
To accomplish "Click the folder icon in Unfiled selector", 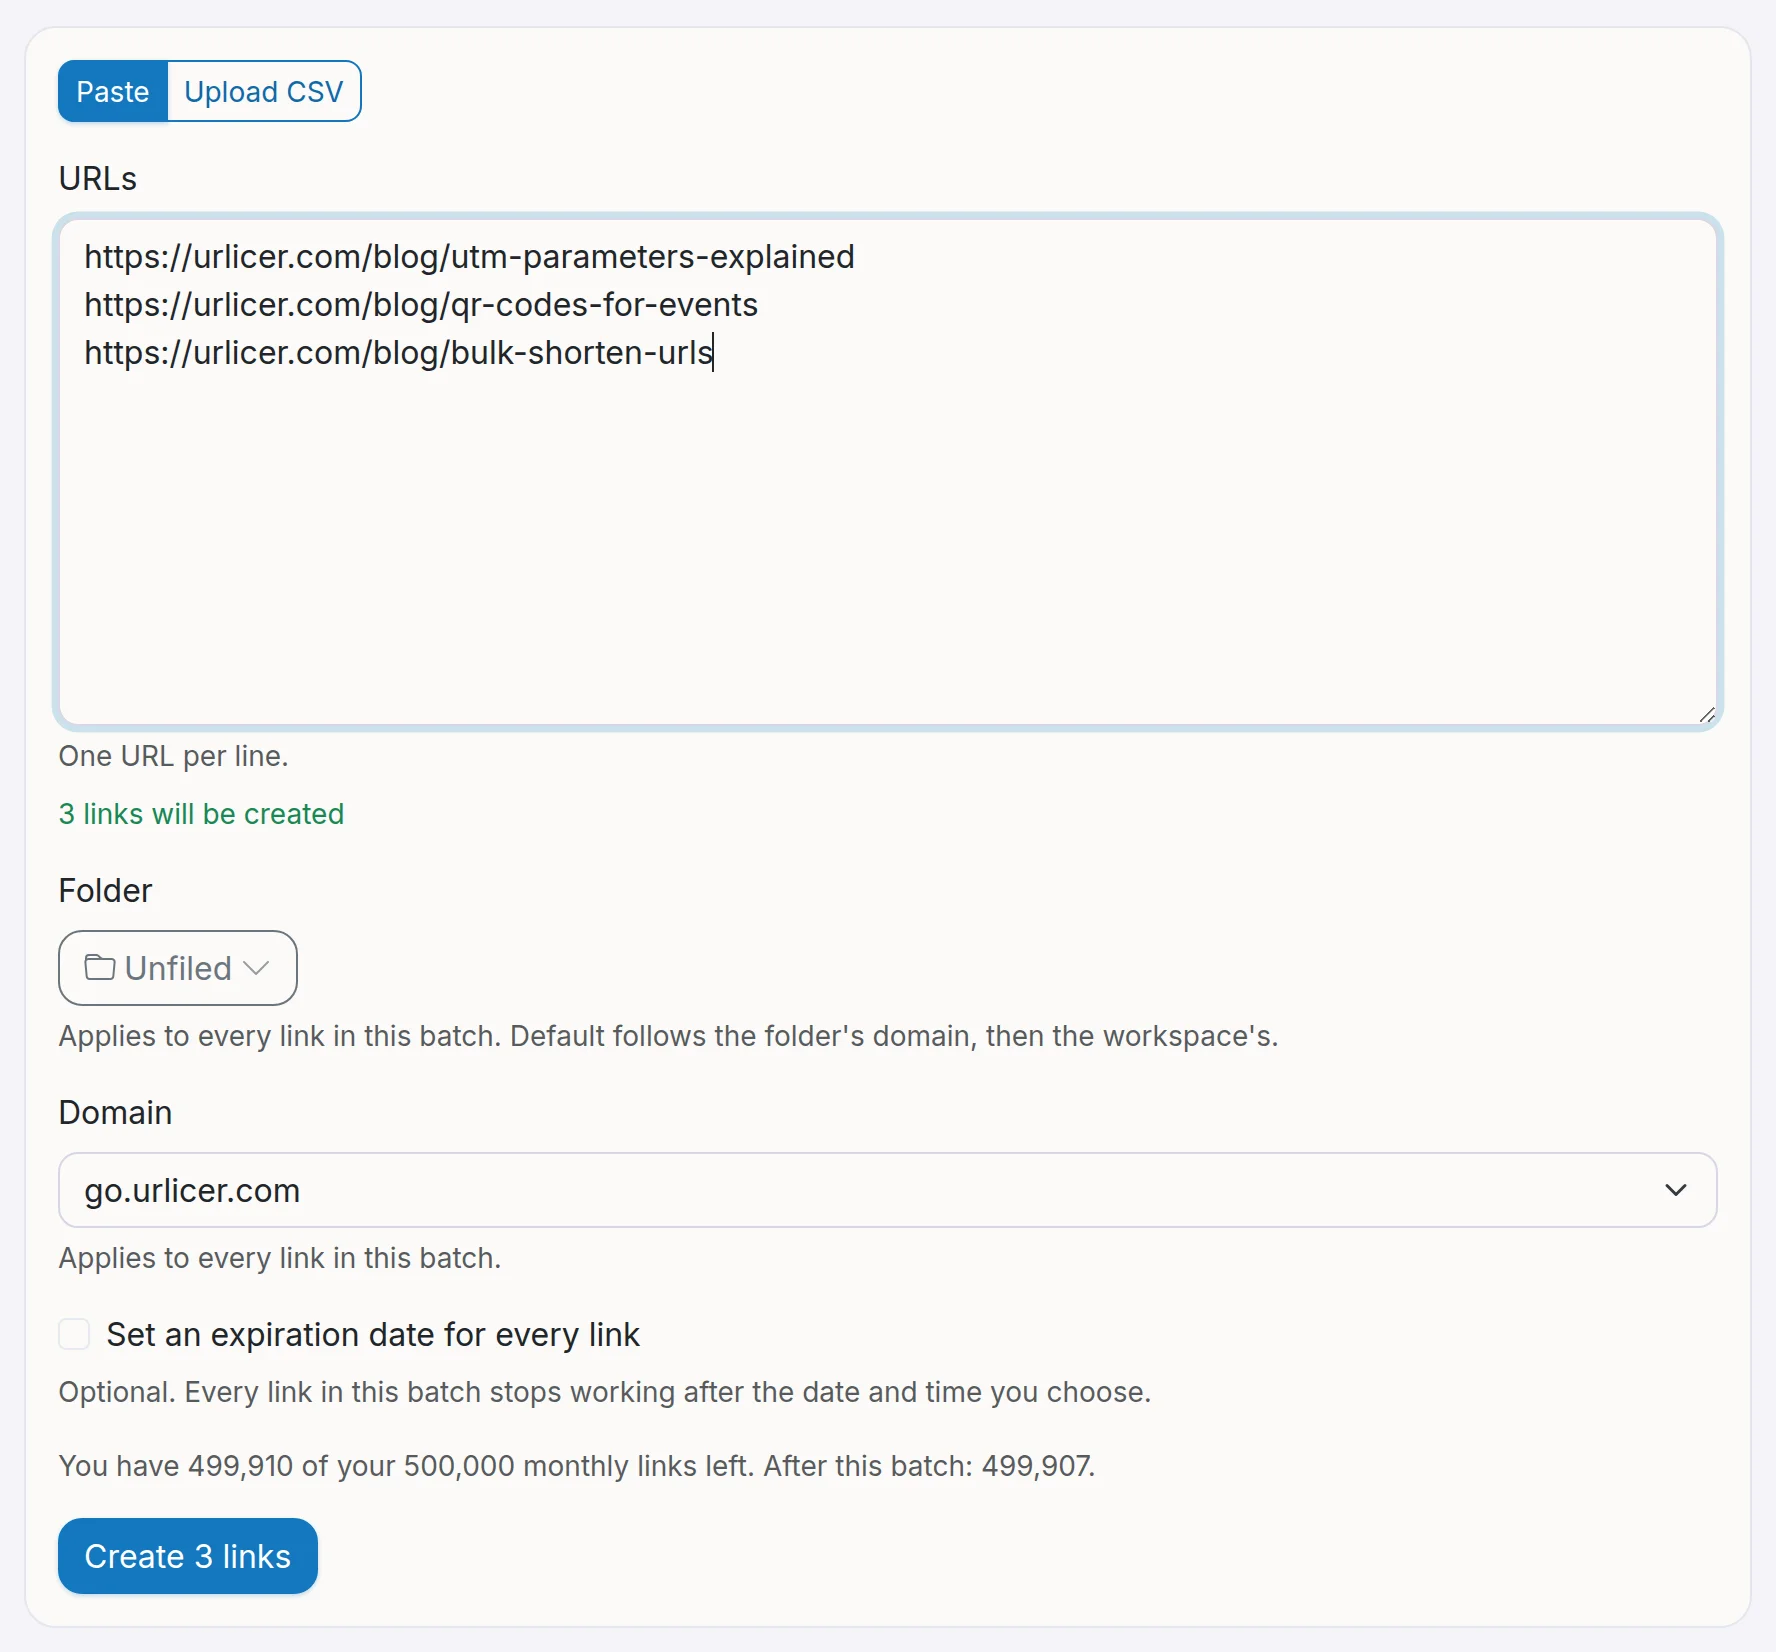I will tap(99, 968).
